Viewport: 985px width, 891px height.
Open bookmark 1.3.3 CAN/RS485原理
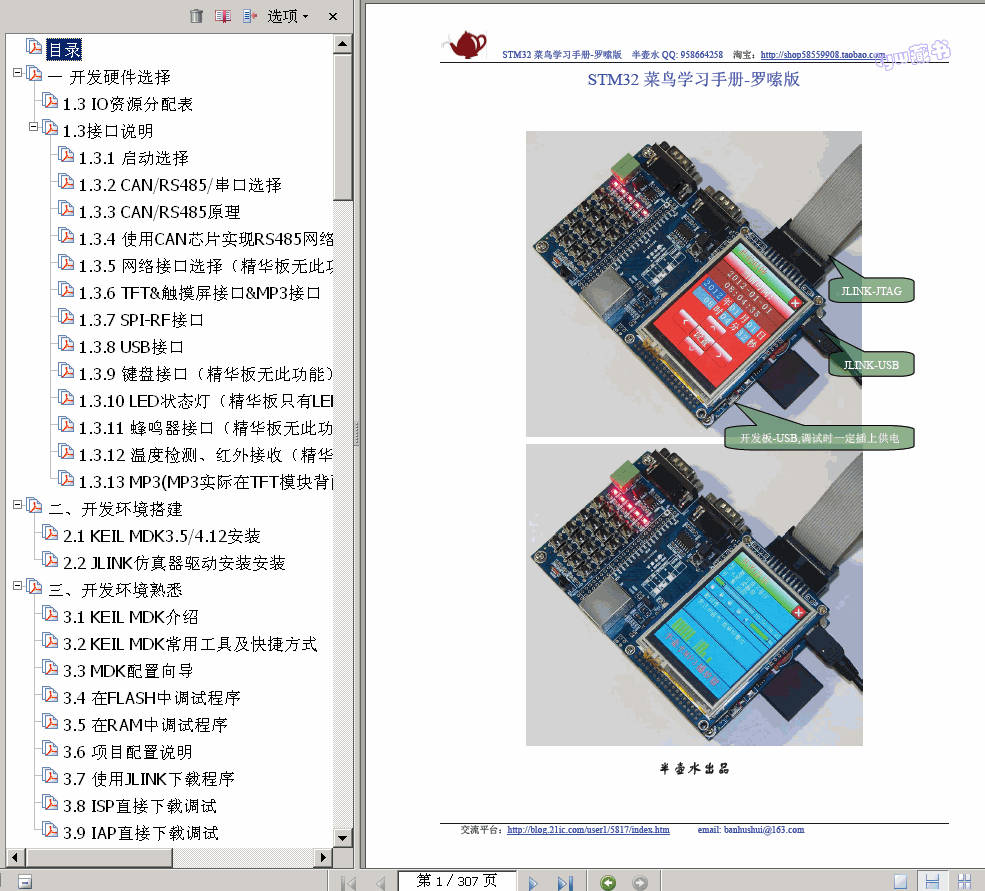(159, 212)
